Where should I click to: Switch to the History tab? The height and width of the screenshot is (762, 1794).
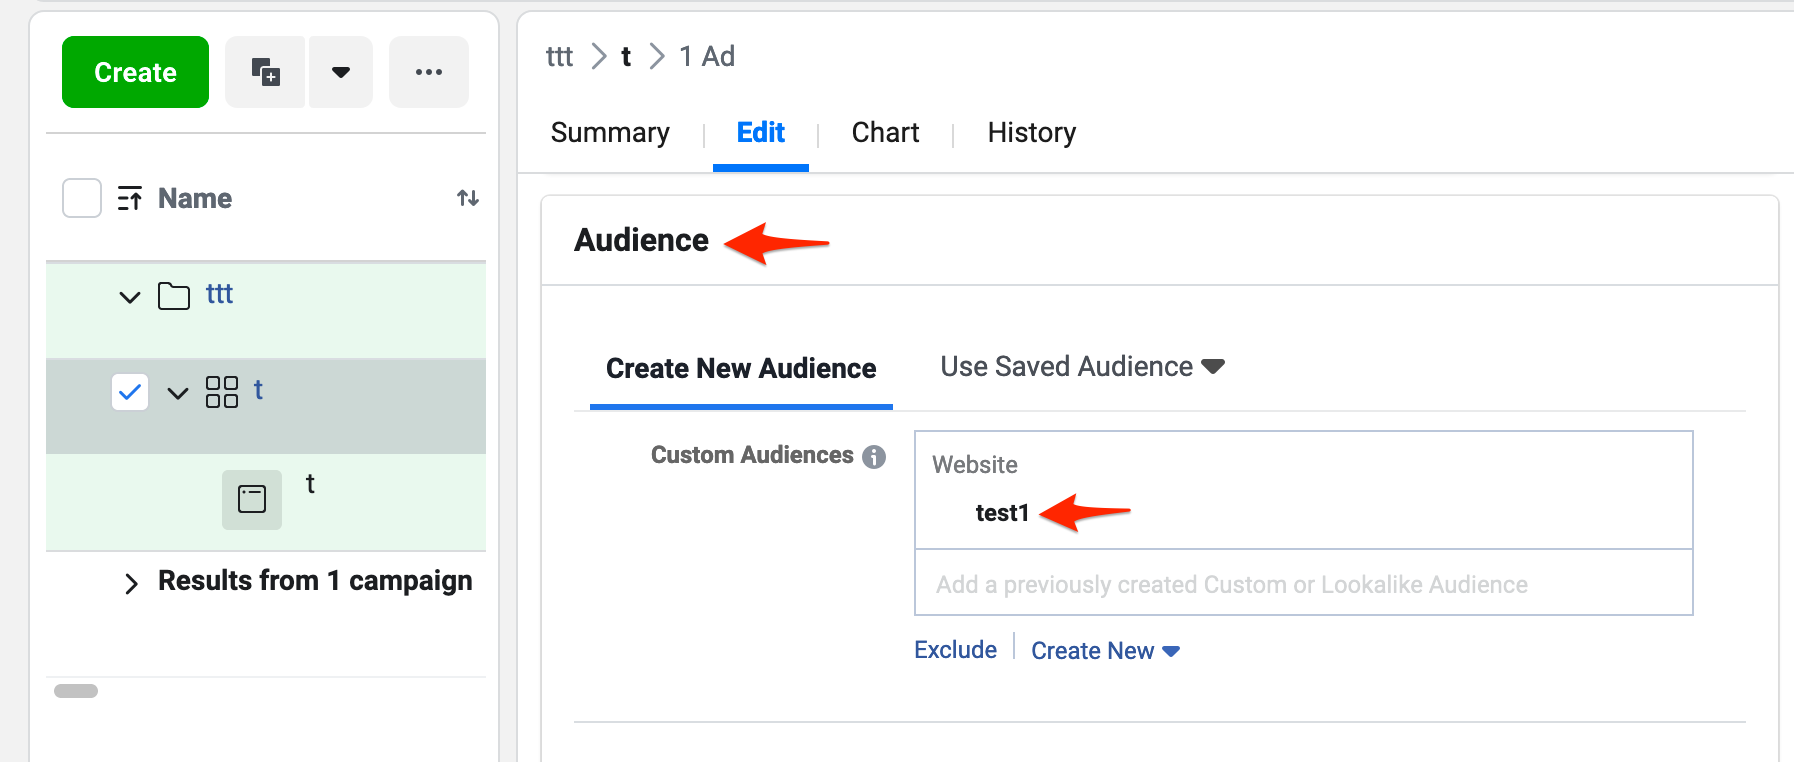pos(1032,132)
